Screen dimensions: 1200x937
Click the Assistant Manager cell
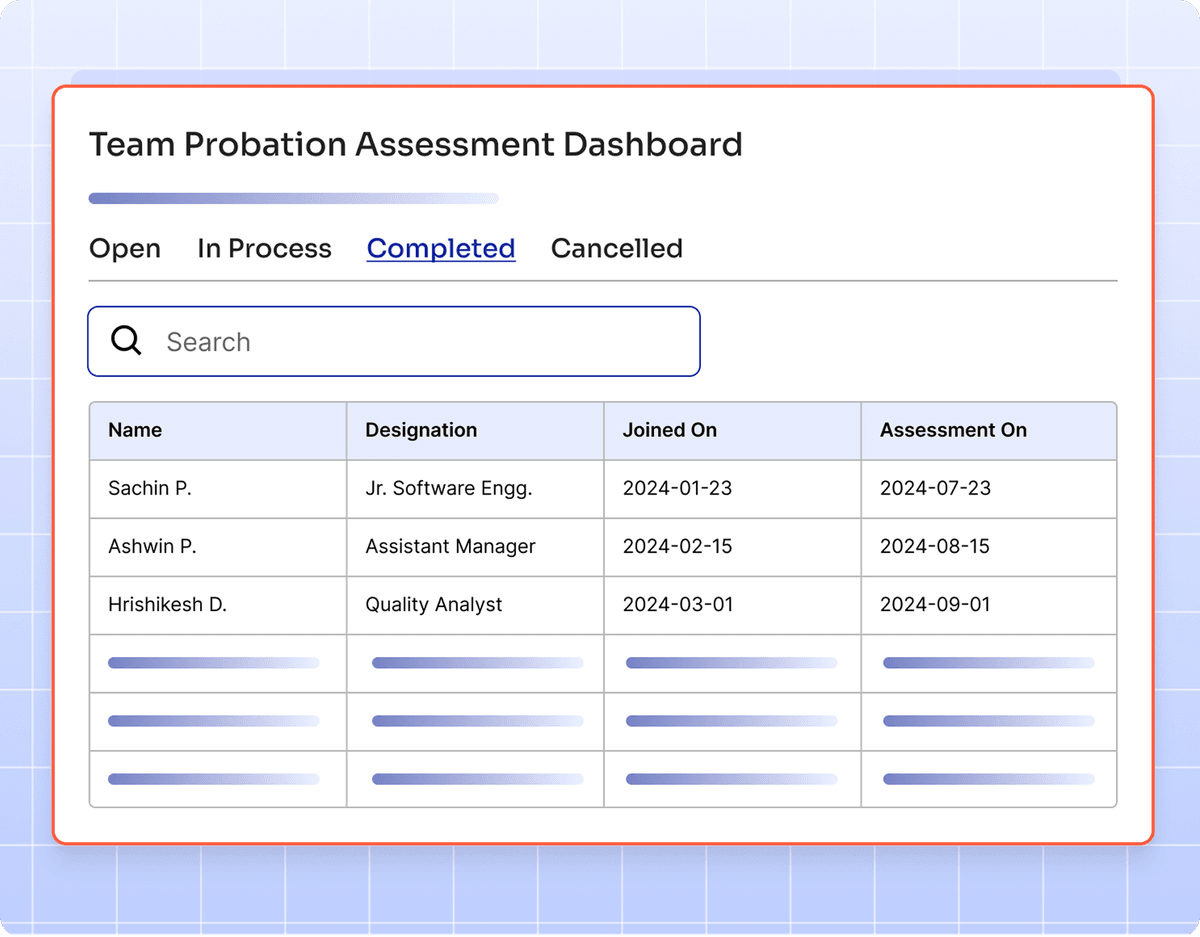pos(475,547)
